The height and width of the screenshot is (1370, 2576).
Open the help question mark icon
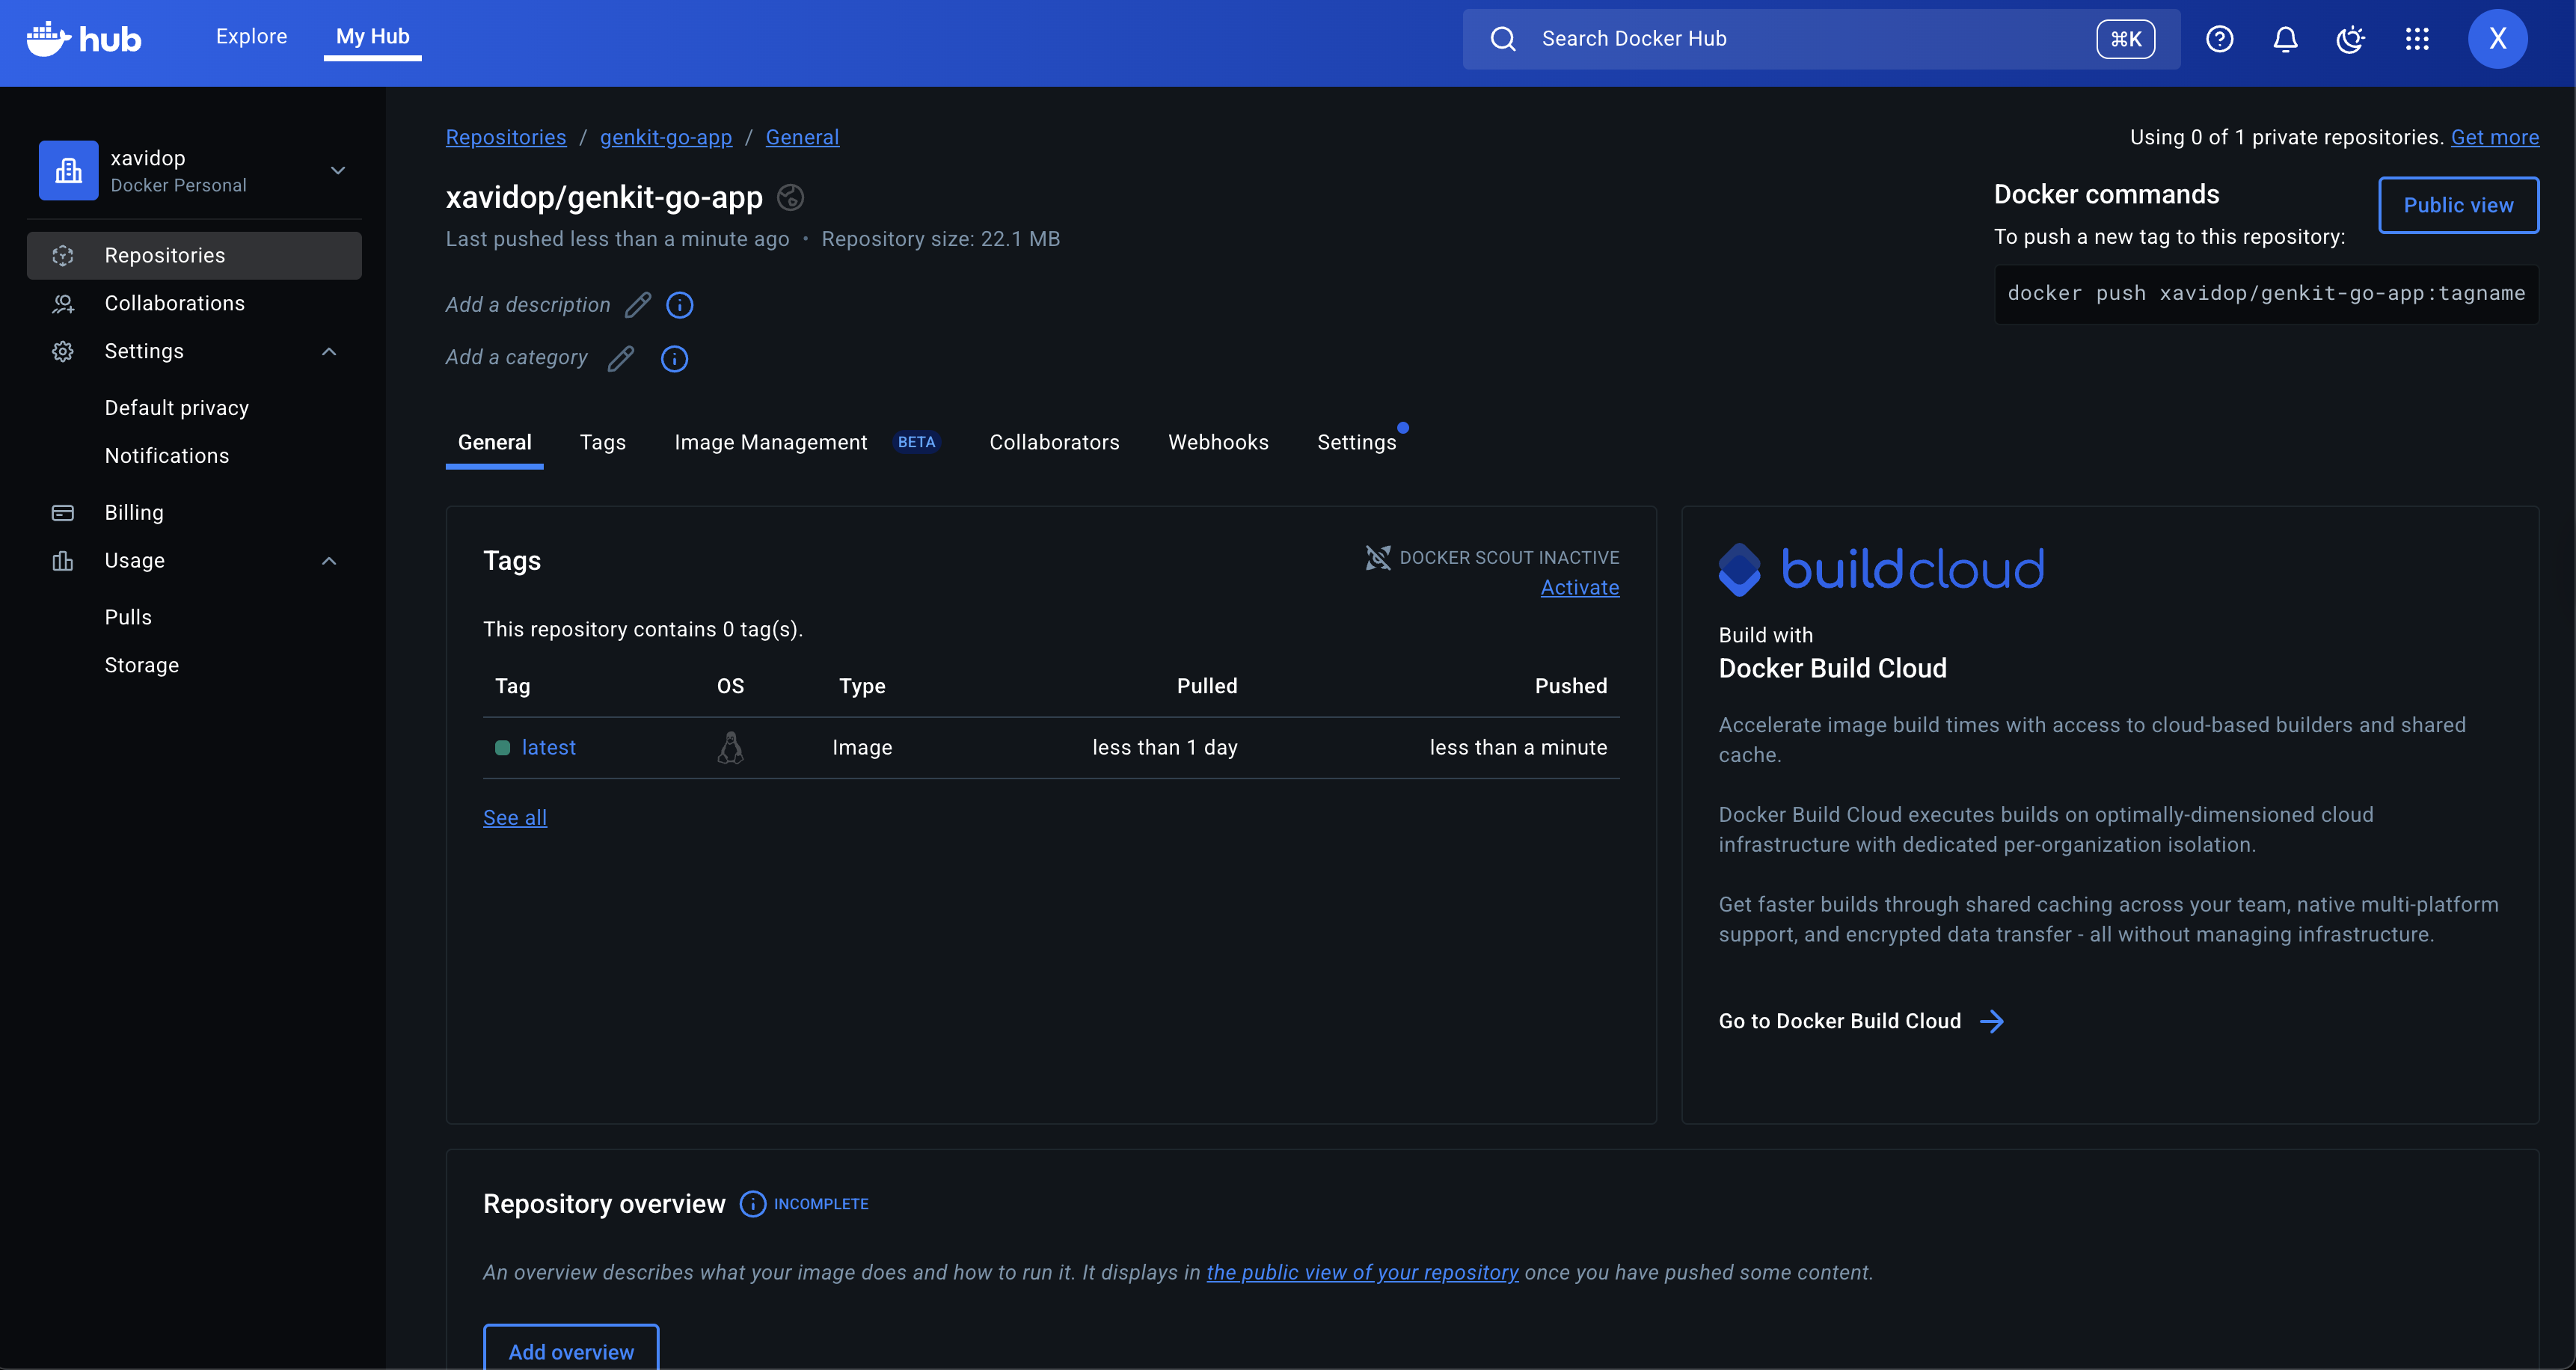pyautogui.click(x=2220, y=39)
